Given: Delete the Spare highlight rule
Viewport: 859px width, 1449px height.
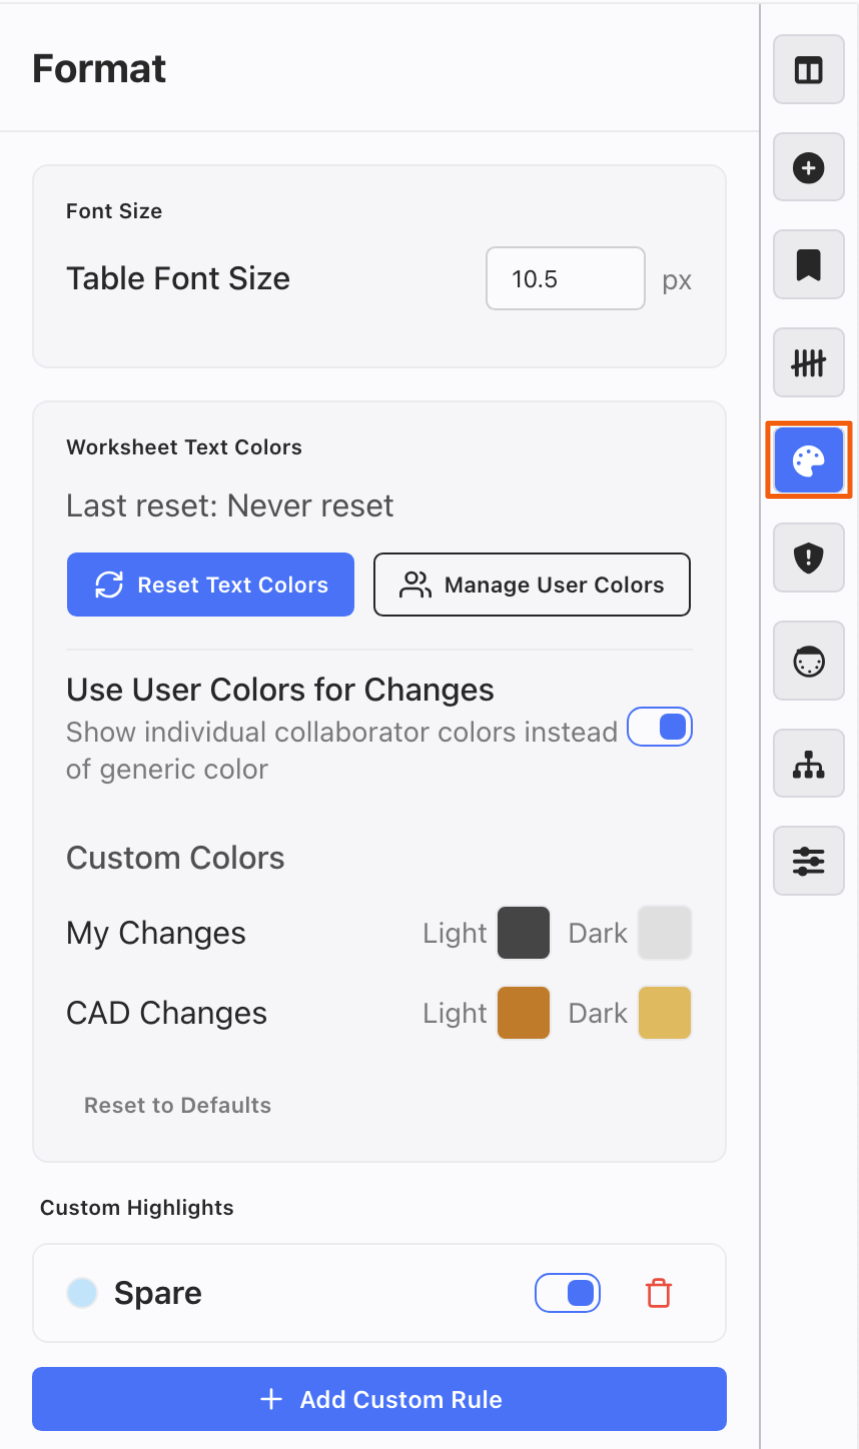Looking at the screenshot, I should [x=658, y=1293].
